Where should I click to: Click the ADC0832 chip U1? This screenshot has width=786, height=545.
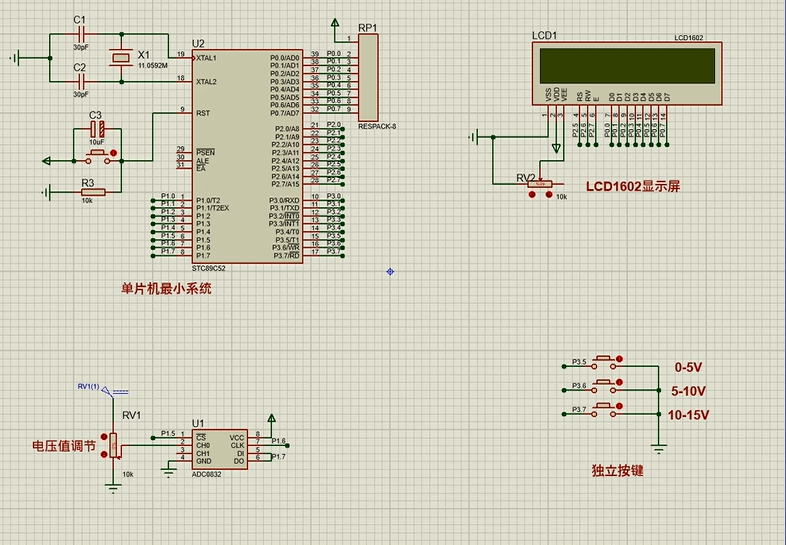(218, 448)
